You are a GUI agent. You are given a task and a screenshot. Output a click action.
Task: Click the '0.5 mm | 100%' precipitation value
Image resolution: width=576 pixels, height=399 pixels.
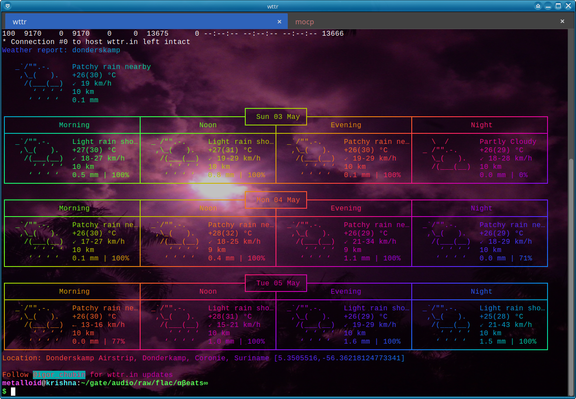point(101,175)
